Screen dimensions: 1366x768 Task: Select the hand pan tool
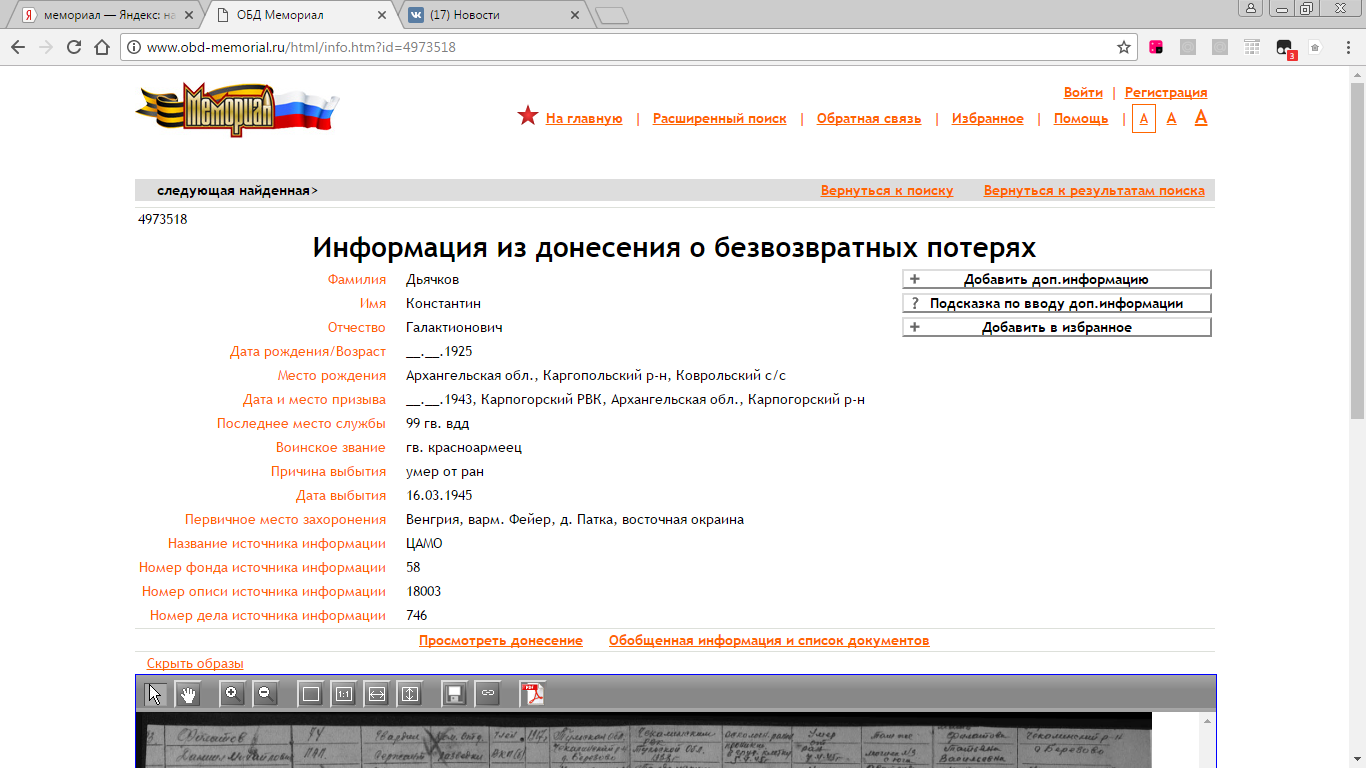pos(188,694)
